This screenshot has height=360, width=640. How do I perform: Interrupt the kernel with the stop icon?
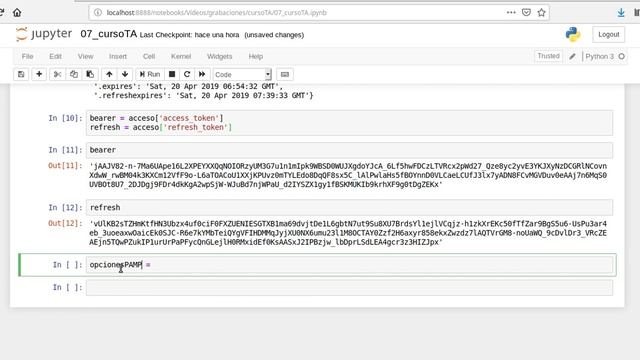[172, 74]
